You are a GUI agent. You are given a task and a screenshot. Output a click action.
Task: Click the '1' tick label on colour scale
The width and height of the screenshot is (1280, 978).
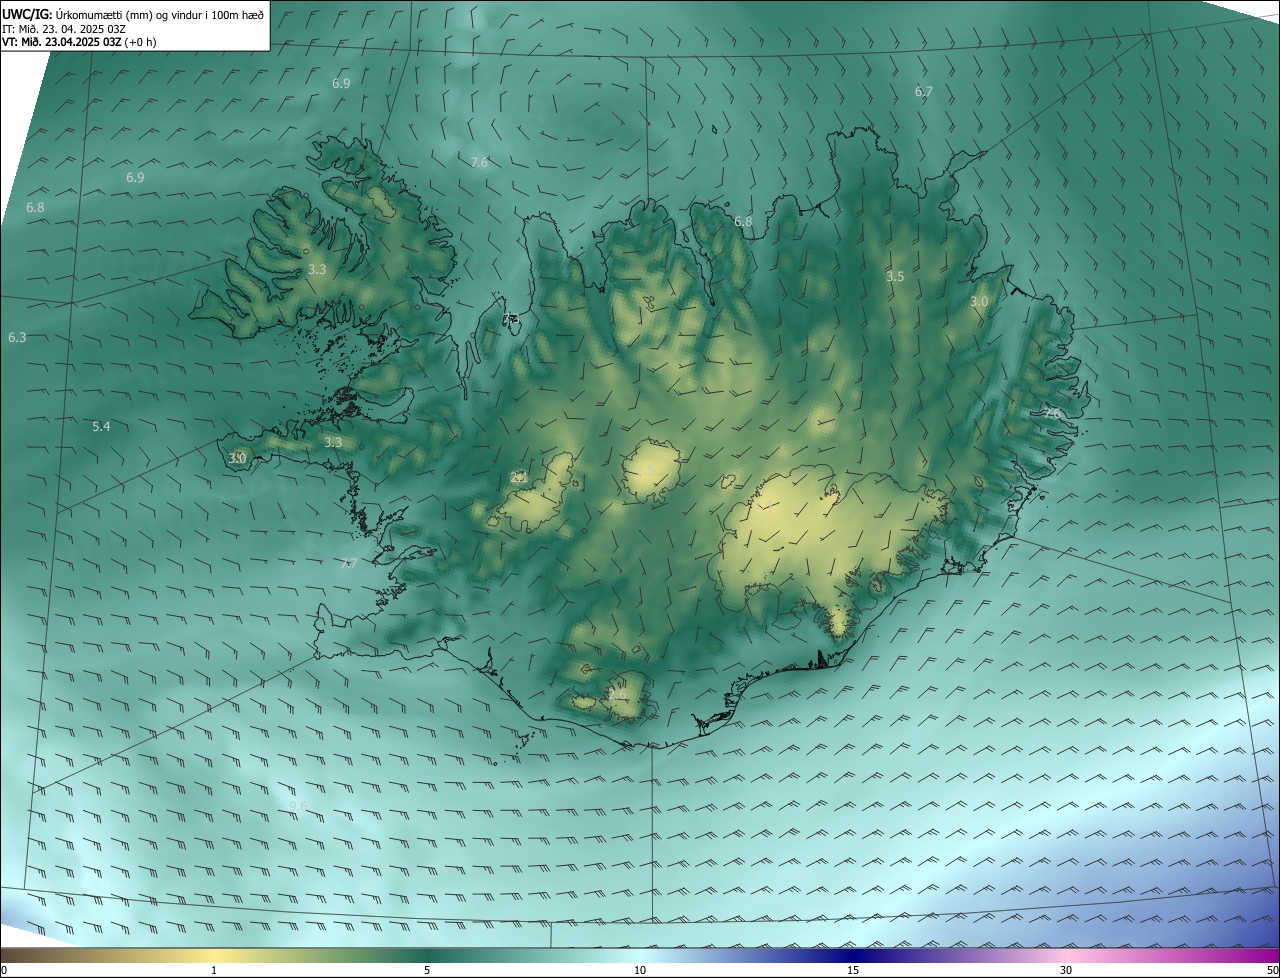[x=214, y=970]
